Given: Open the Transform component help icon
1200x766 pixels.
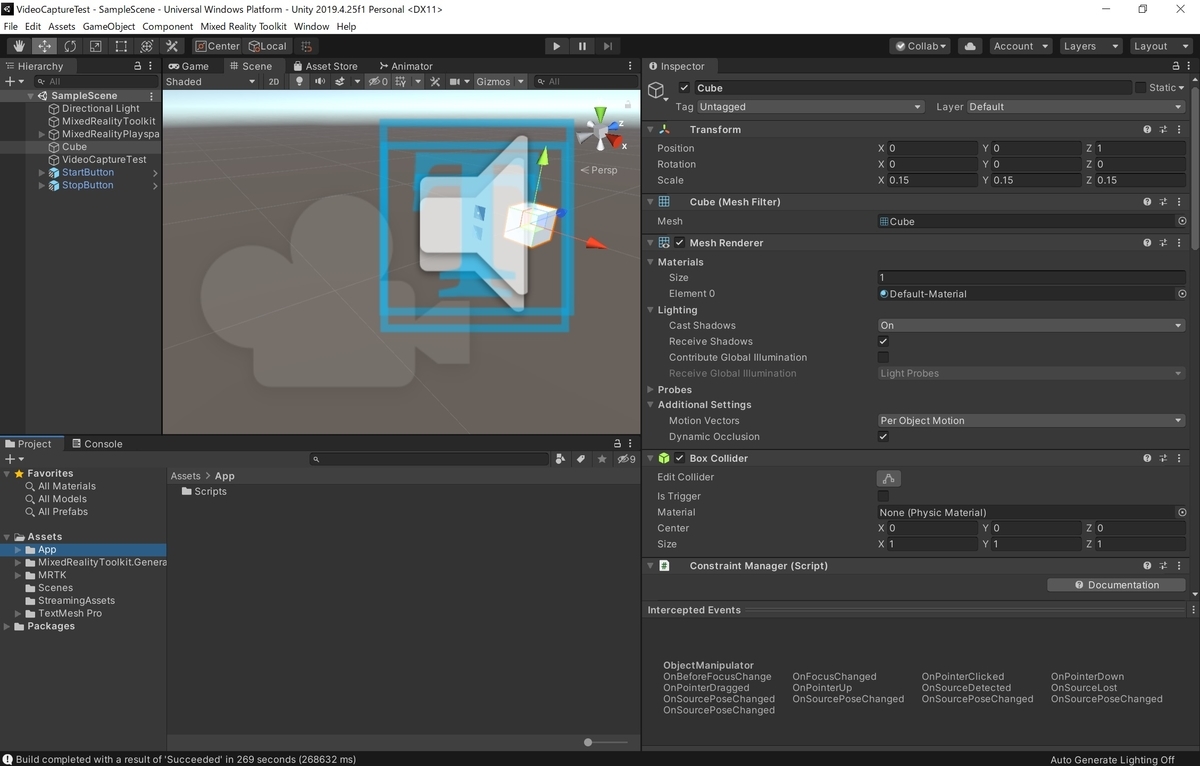Looking at the screenshot, I should coord(1148,130).
